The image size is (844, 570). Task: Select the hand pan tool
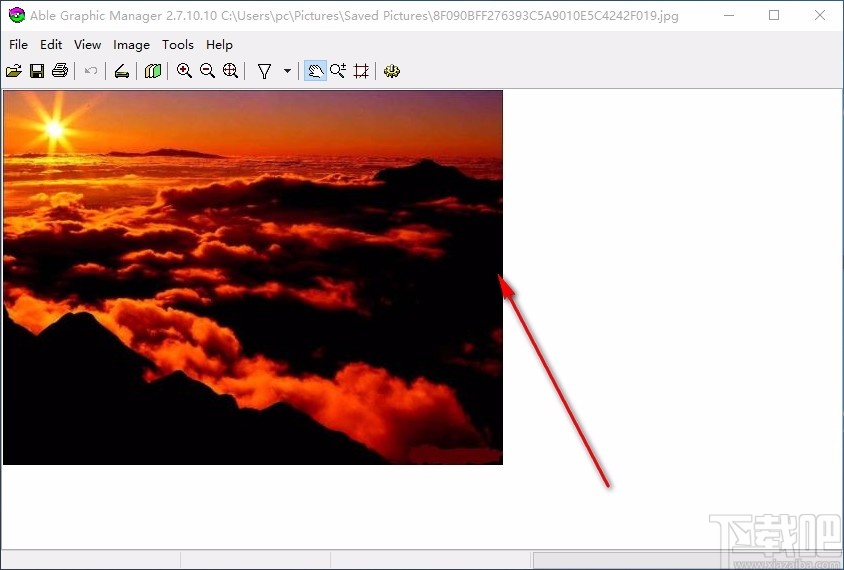tap(315, 71)
